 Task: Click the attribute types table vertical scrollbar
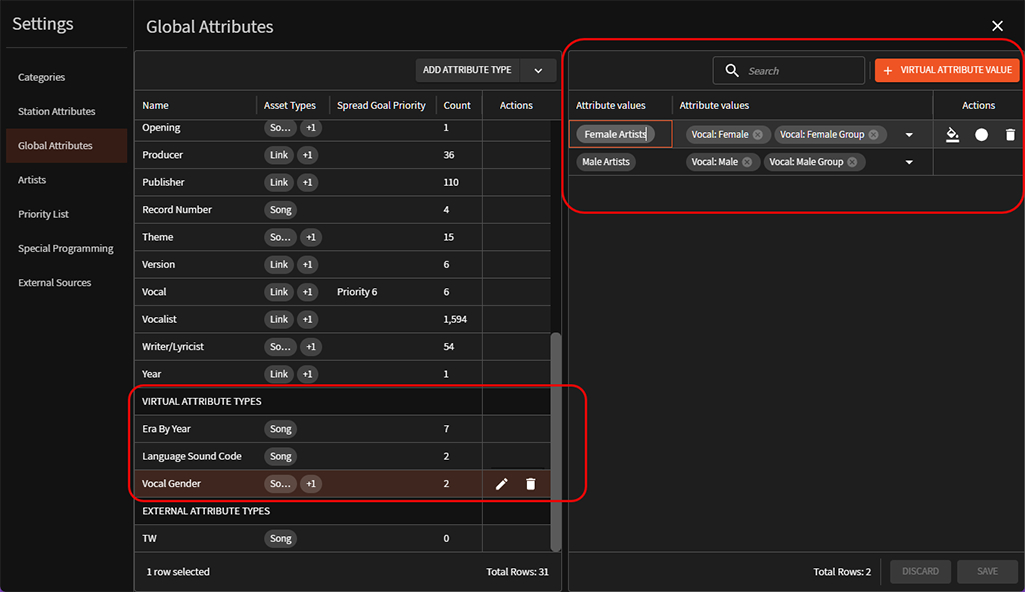point(556,442)
